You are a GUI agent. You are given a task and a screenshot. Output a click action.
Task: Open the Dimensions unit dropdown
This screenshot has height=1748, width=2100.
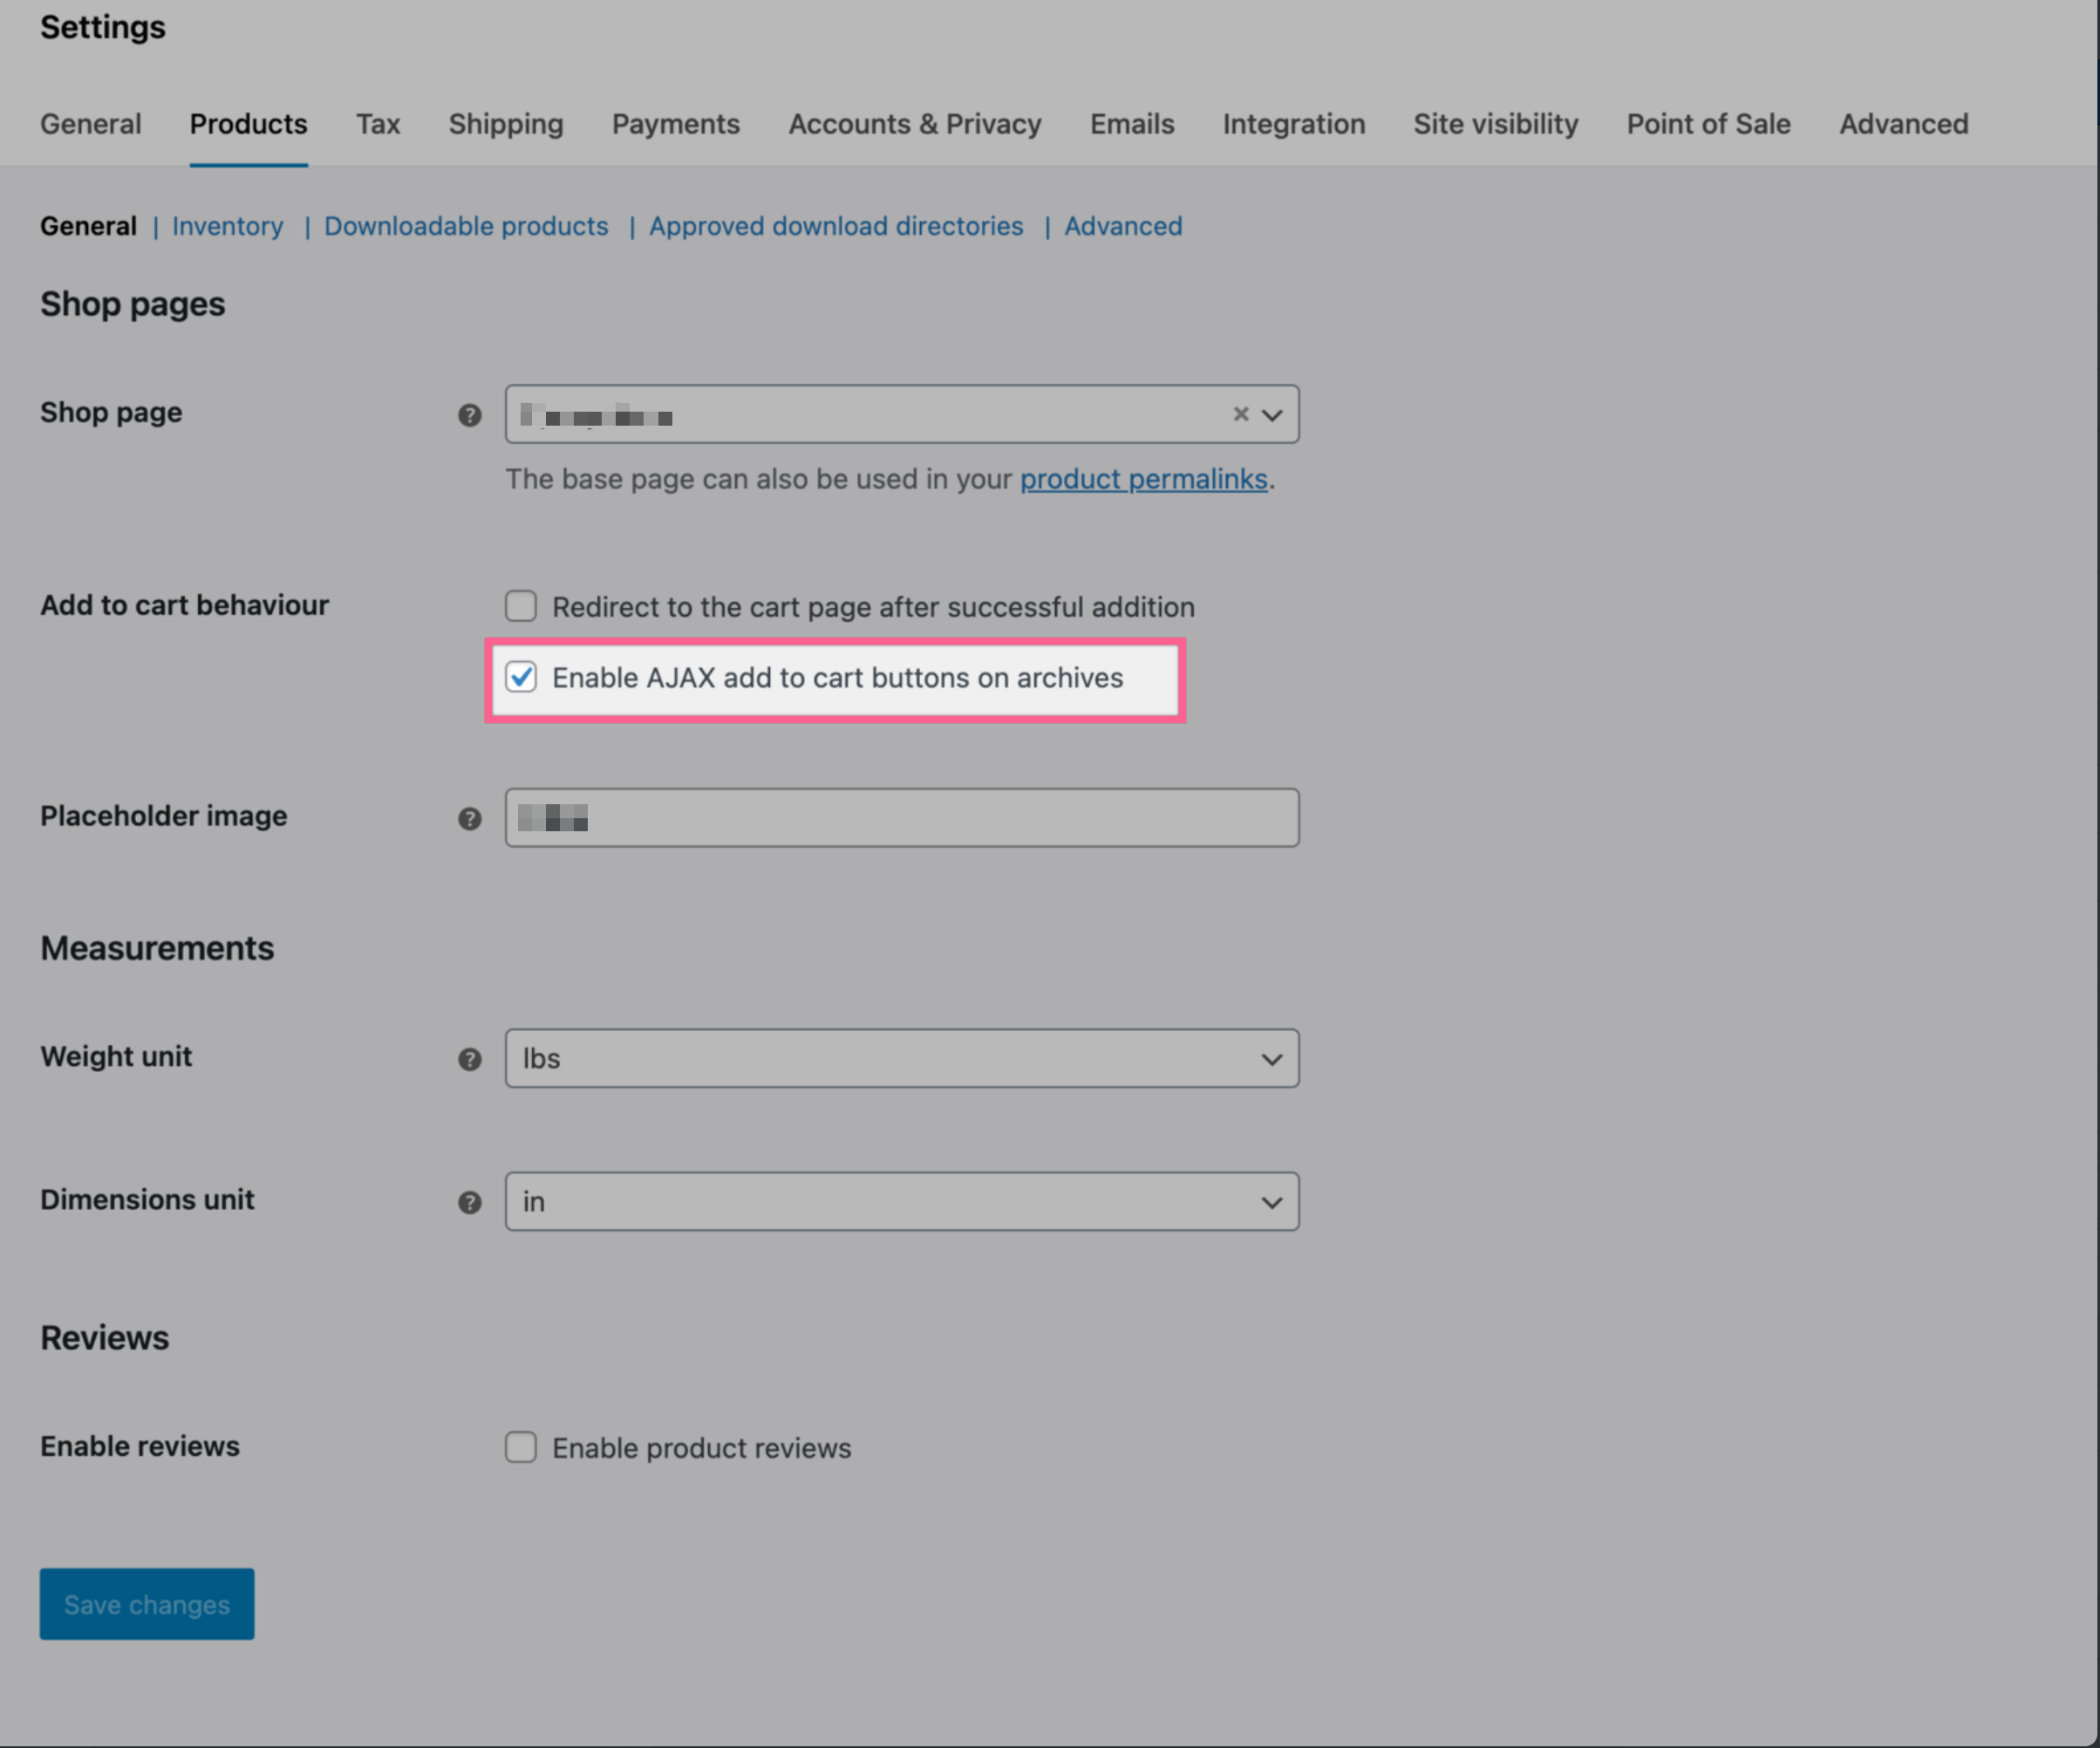click(x=900, y=1201)
